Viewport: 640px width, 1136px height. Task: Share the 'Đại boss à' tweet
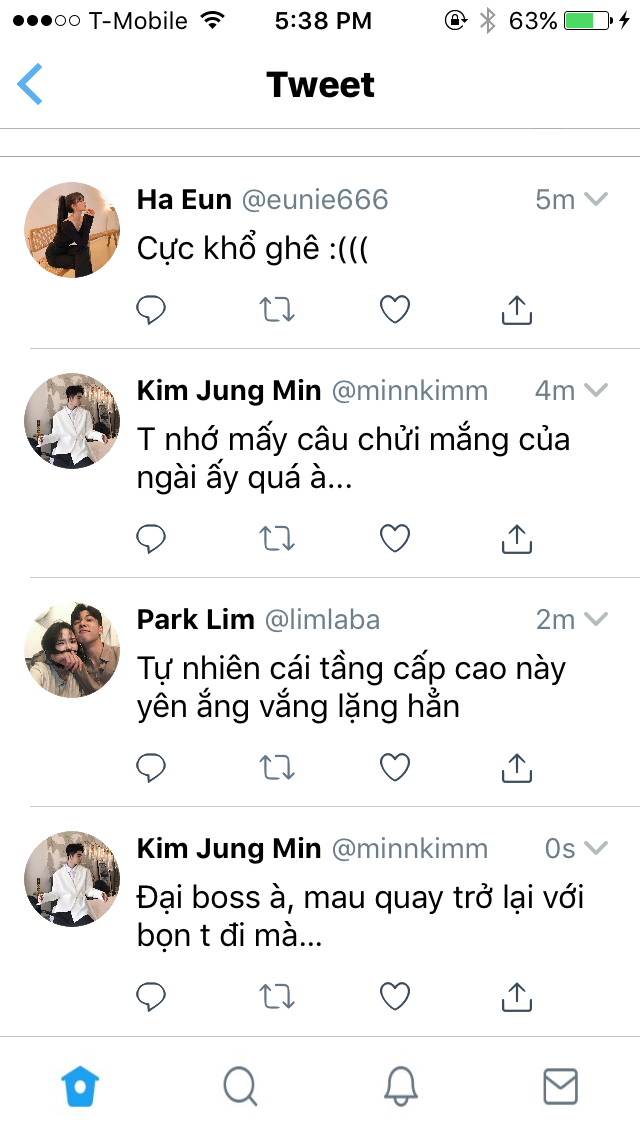pyautogui.click(x=517, y=996)
